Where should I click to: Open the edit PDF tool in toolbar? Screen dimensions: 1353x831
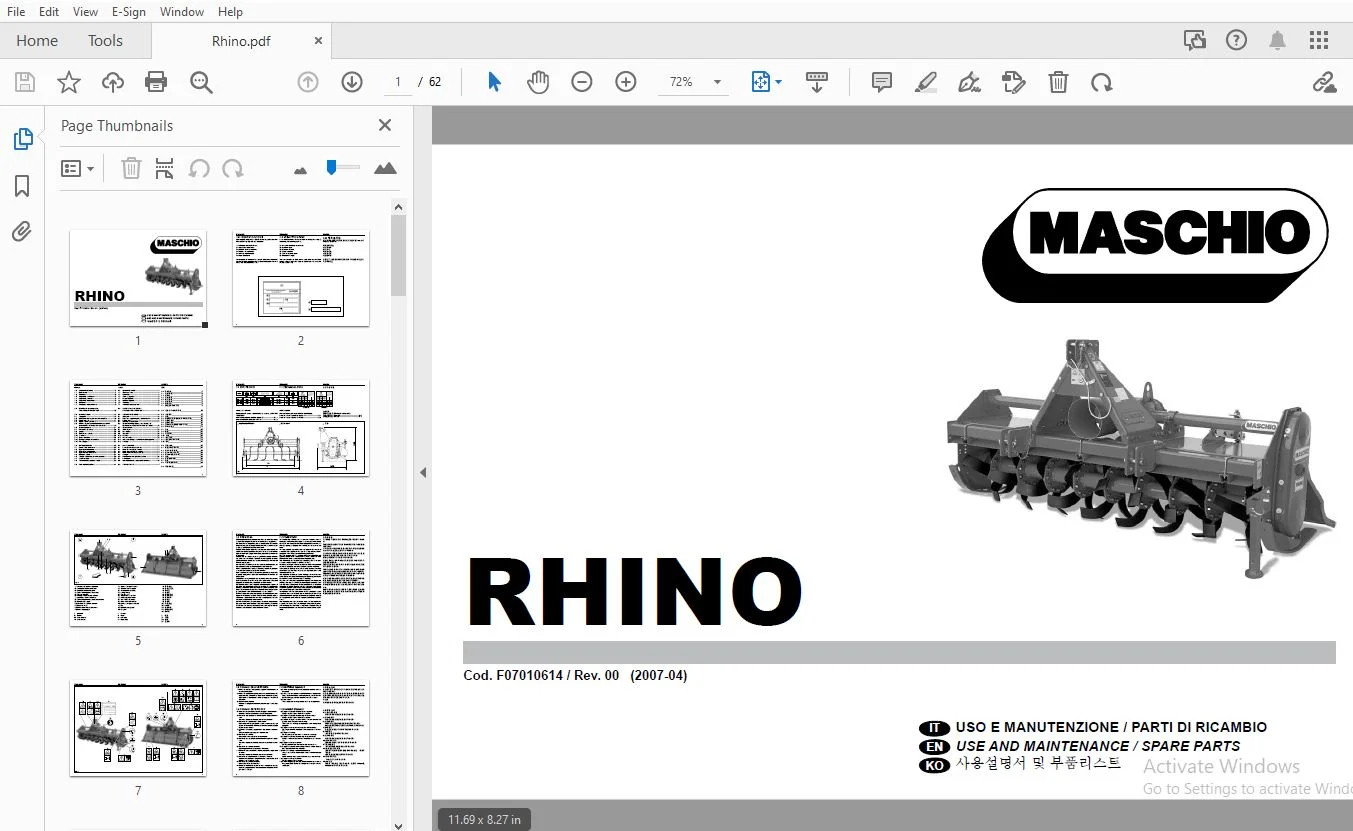(x=1014, y=82)
